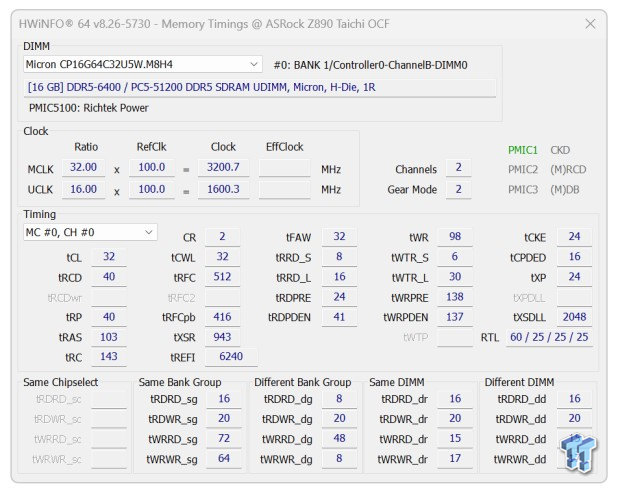The width and height of the screenshot is (620, 497).
Task: Click the tWRPDEN value 137
Action: (x=455, y=317)
